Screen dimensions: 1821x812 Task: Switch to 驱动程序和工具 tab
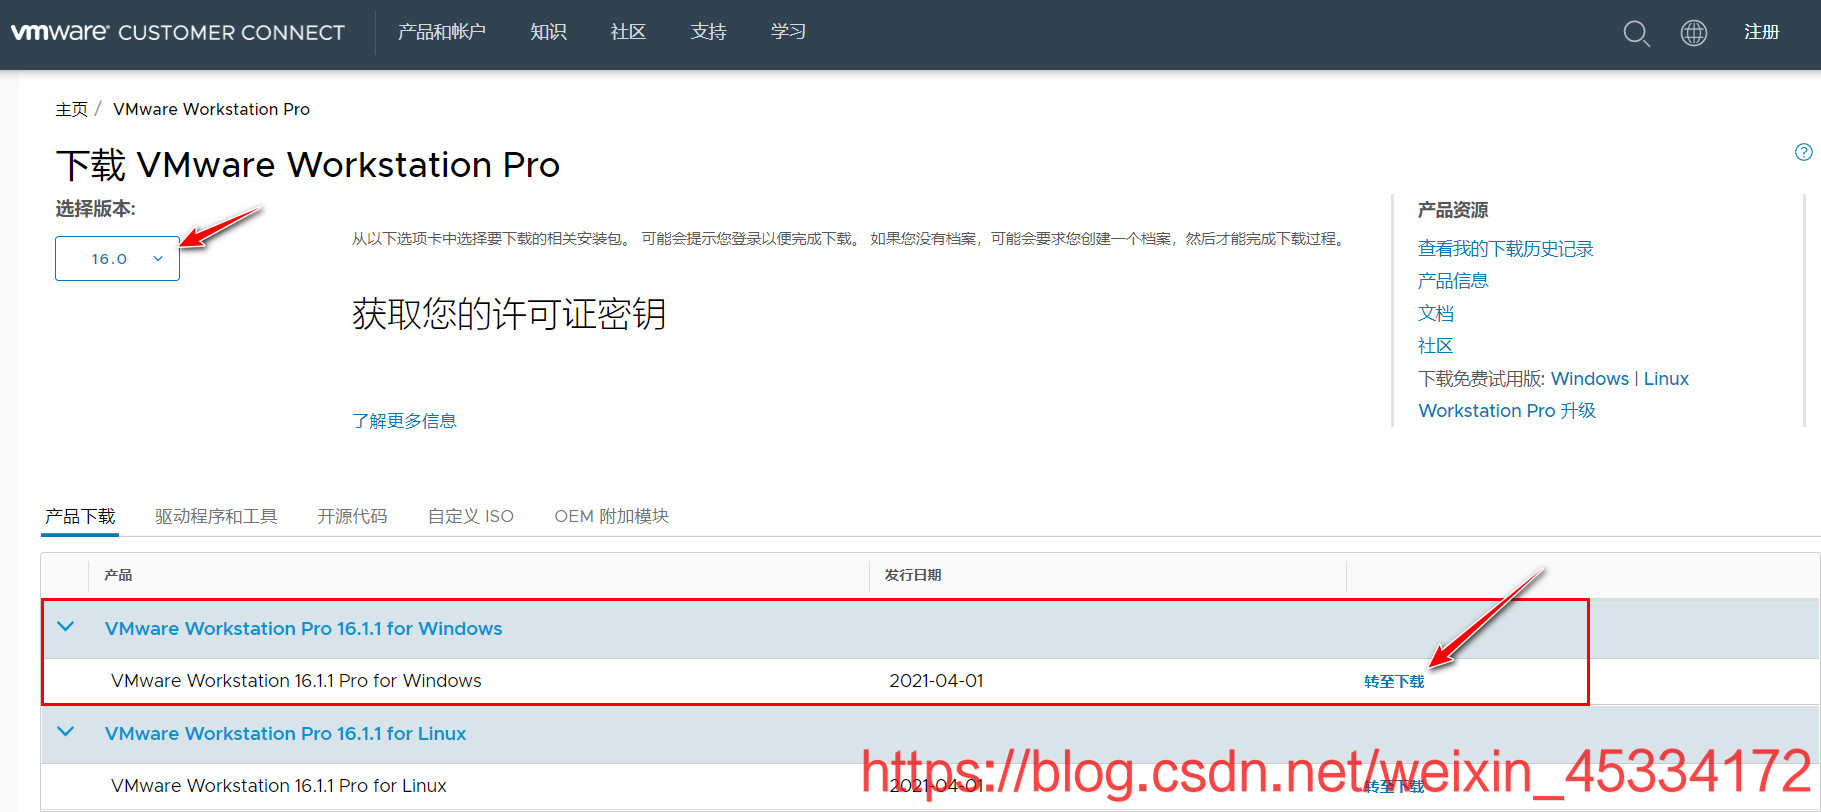pos(216,516)
